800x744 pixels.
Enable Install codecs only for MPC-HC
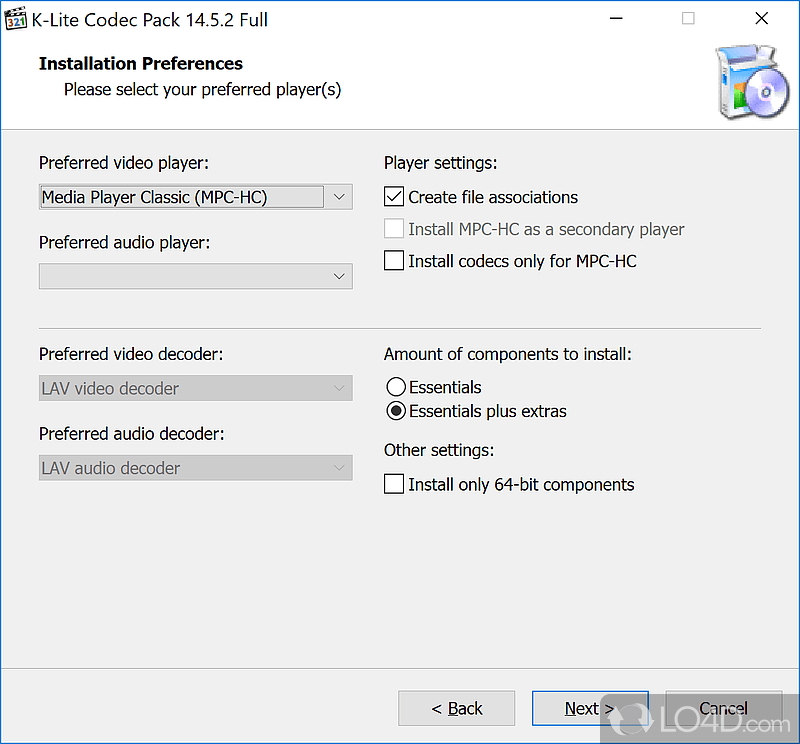(x=393, y=262)
